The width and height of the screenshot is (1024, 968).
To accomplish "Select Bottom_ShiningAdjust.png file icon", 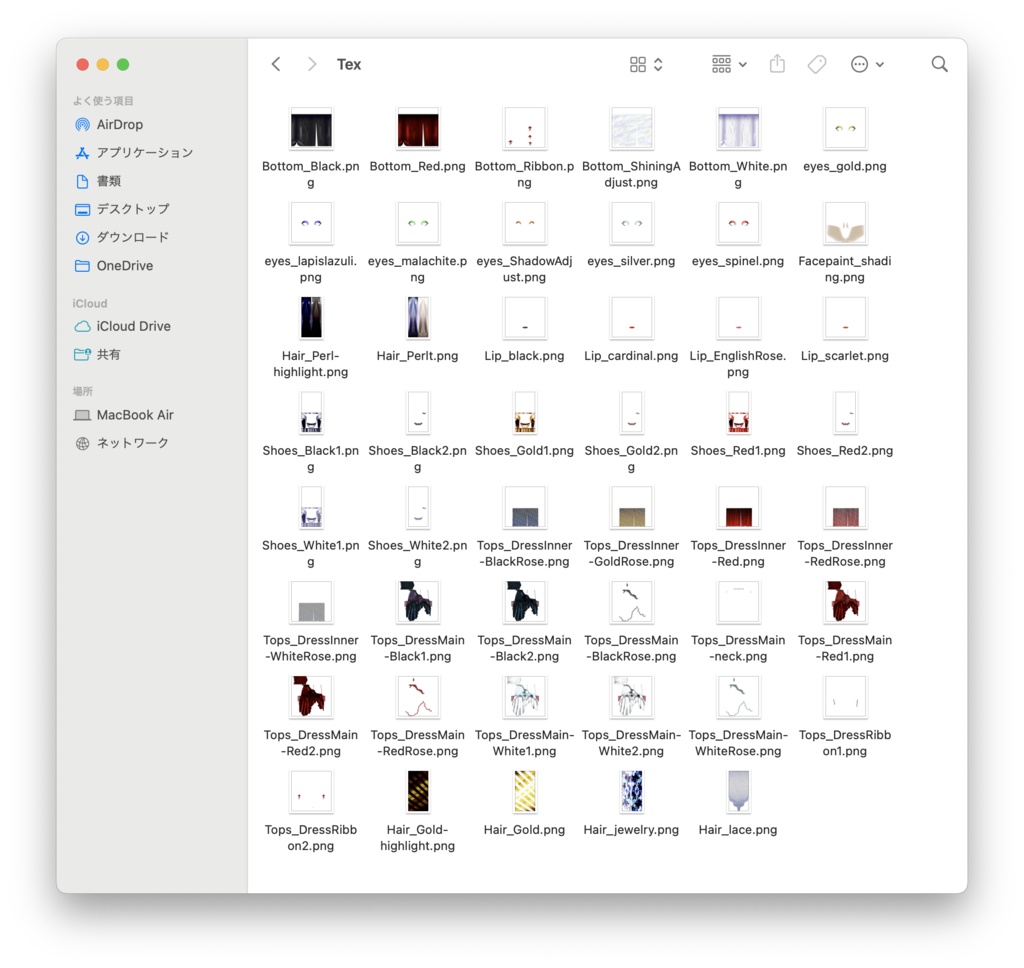I will [x=632, y=129].
